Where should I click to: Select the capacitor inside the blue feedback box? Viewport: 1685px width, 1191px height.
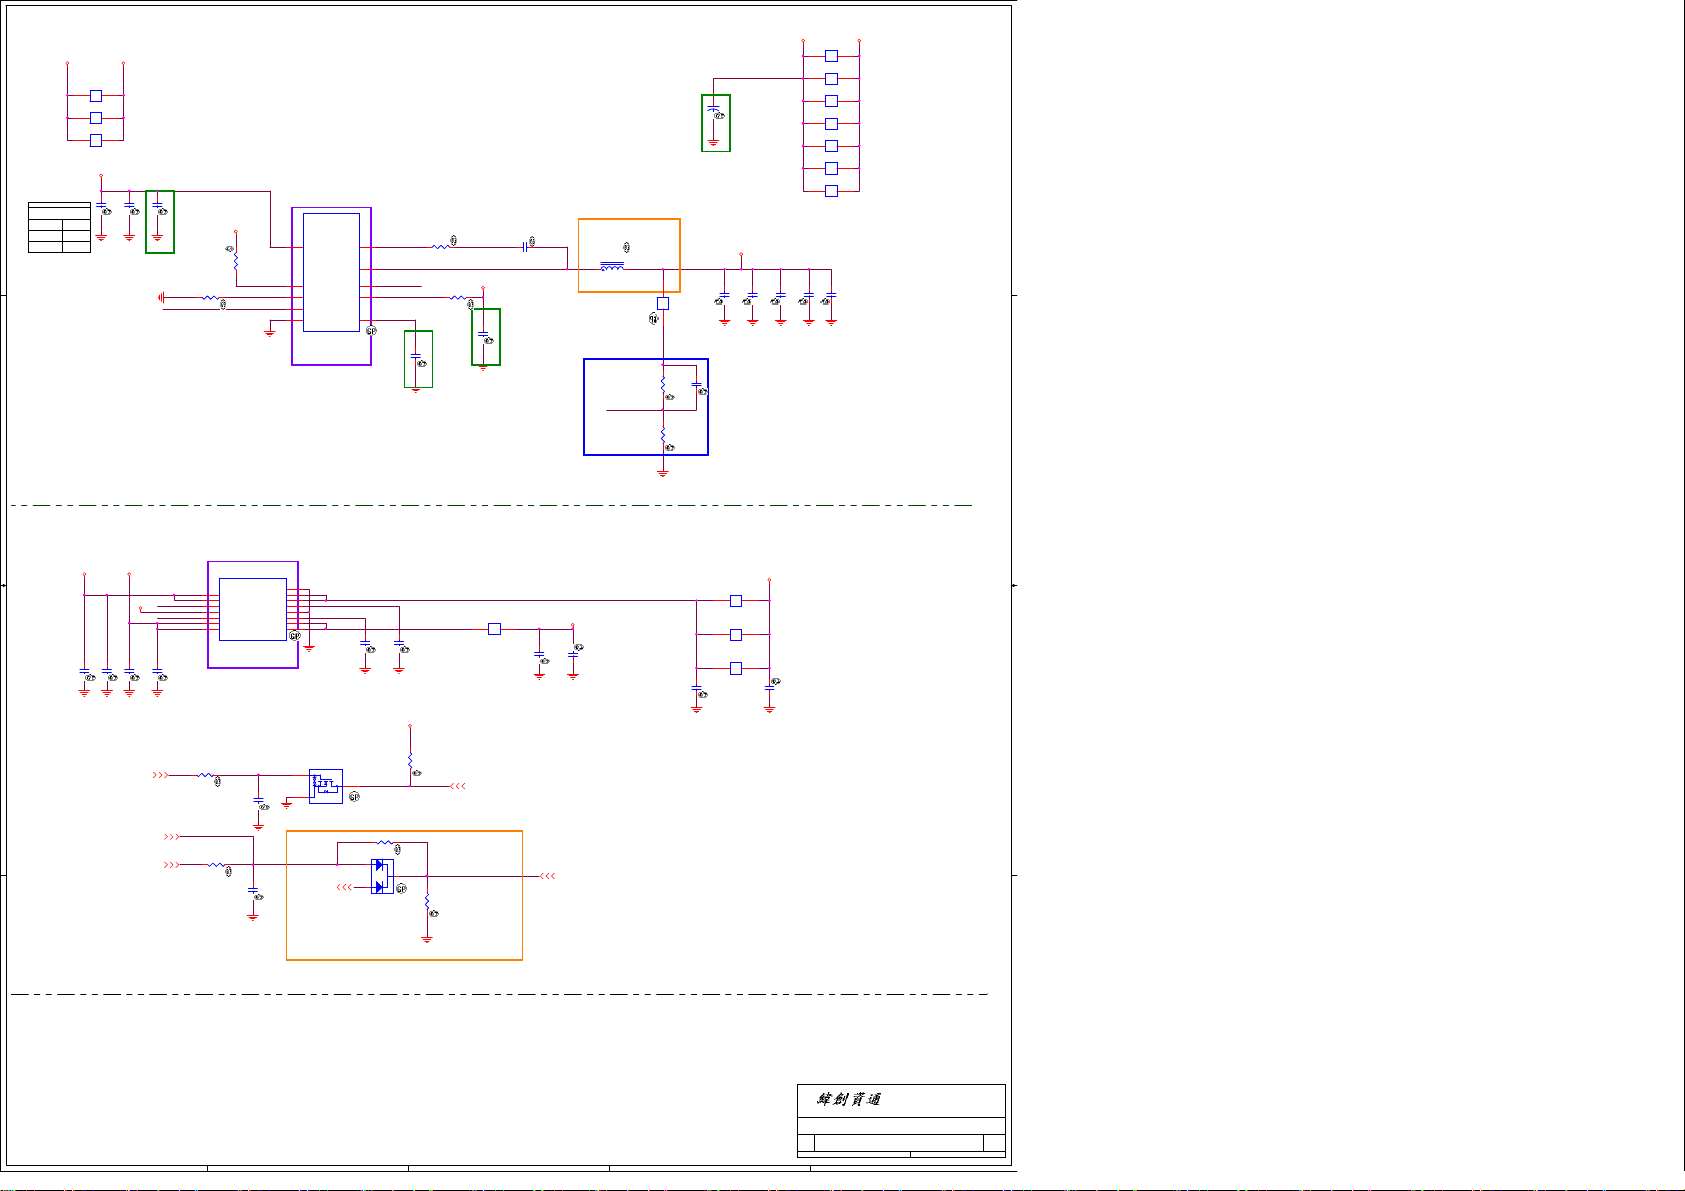click(x=697, y=384)
